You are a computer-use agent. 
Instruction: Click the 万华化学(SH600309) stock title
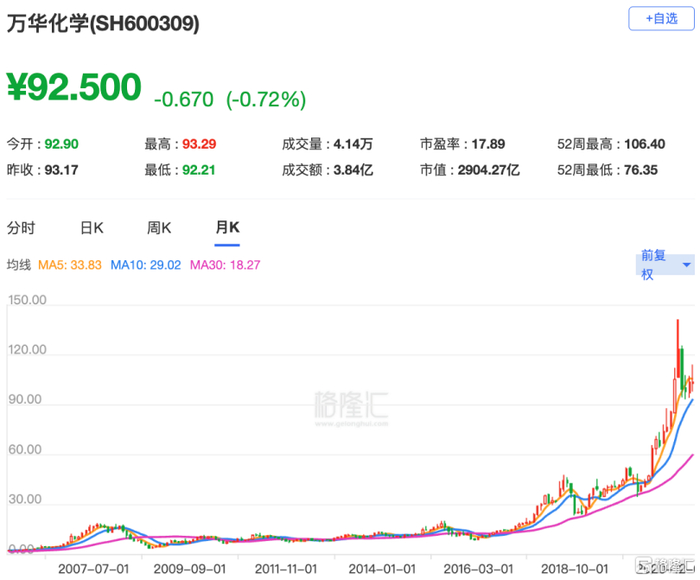pyautogui.click(x=103, y=23)
